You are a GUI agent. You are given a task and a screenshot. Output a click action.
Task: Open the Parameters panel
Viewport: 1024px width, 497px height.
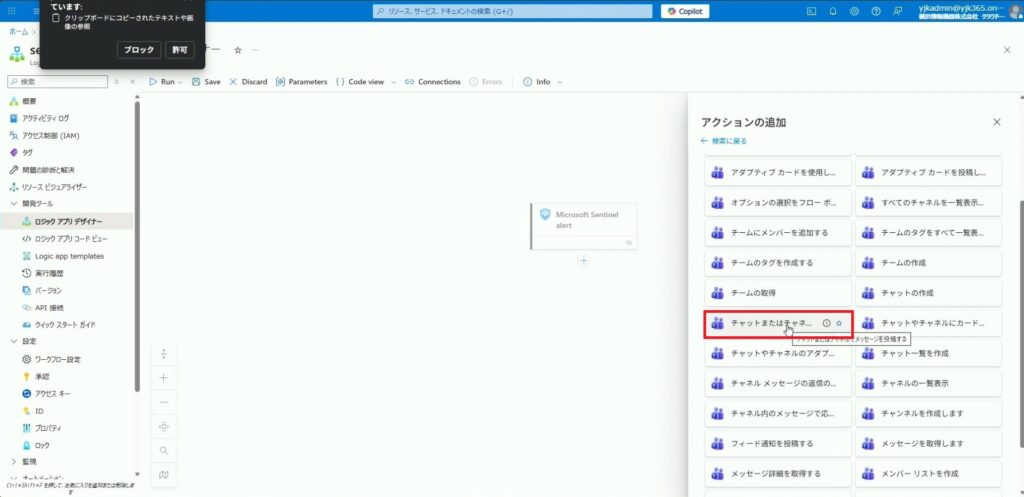point(281,82)
